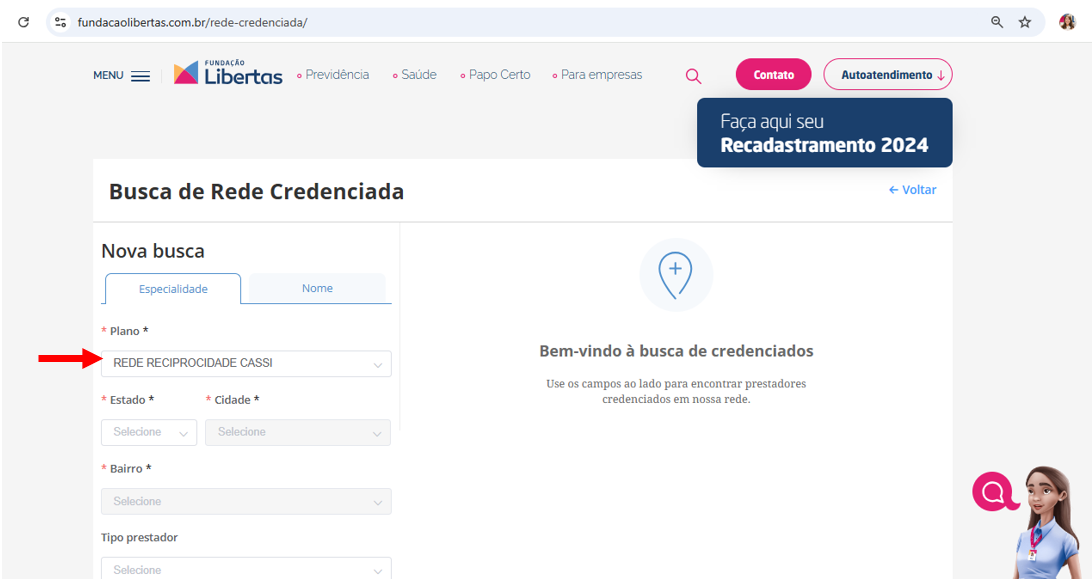Open the site search magnifier icon
The width and height of the screenshot is (1092, 579).
(693, 76)
